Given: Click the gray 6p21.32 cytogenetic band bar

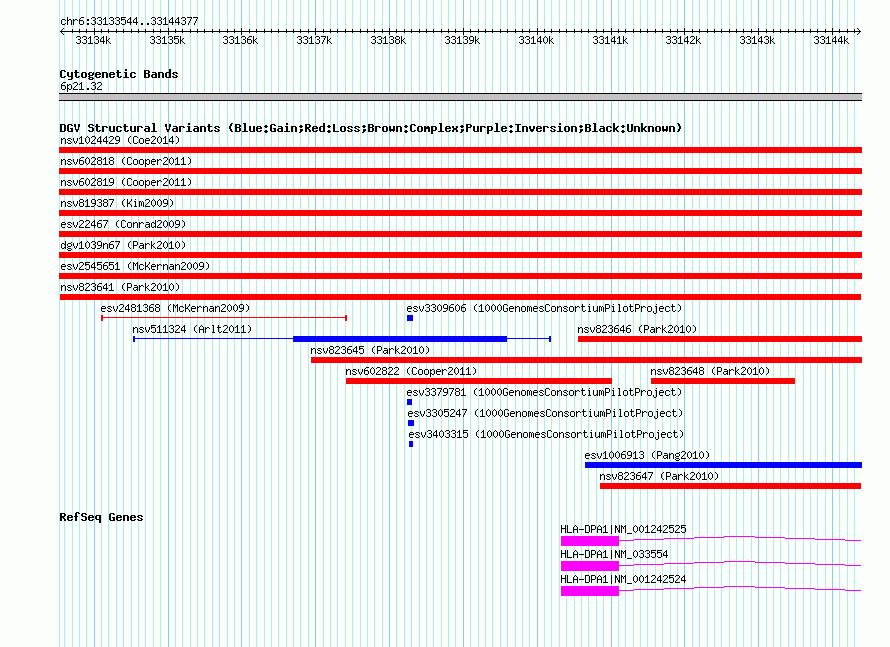Looking at the screenshot, I should 460,98.
